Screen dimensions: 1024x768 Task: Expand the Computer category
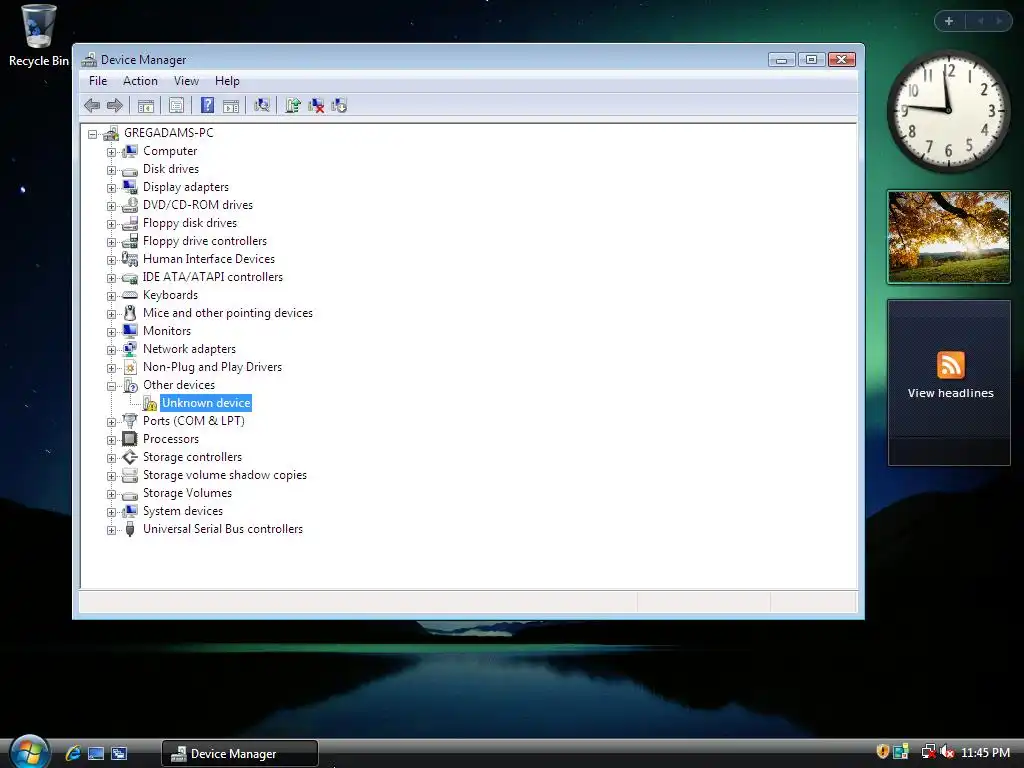coord(111,152)
